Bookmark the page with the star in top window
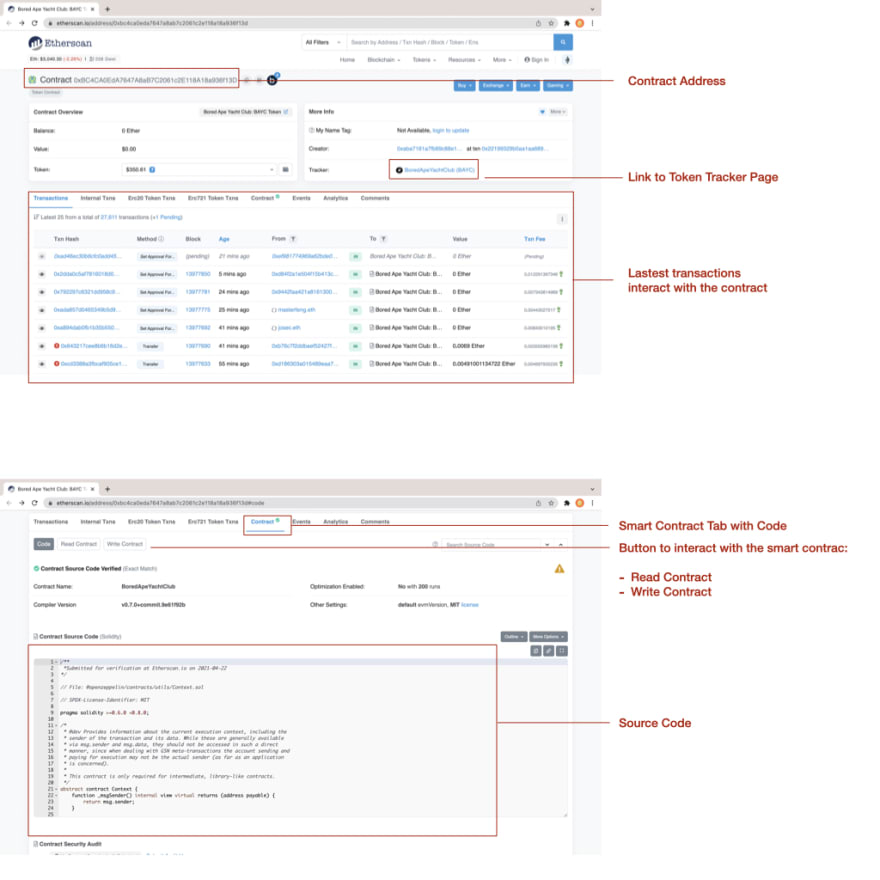Image resolution: width=880 pixels, height=880 pixels. click(x=551, y=23)
